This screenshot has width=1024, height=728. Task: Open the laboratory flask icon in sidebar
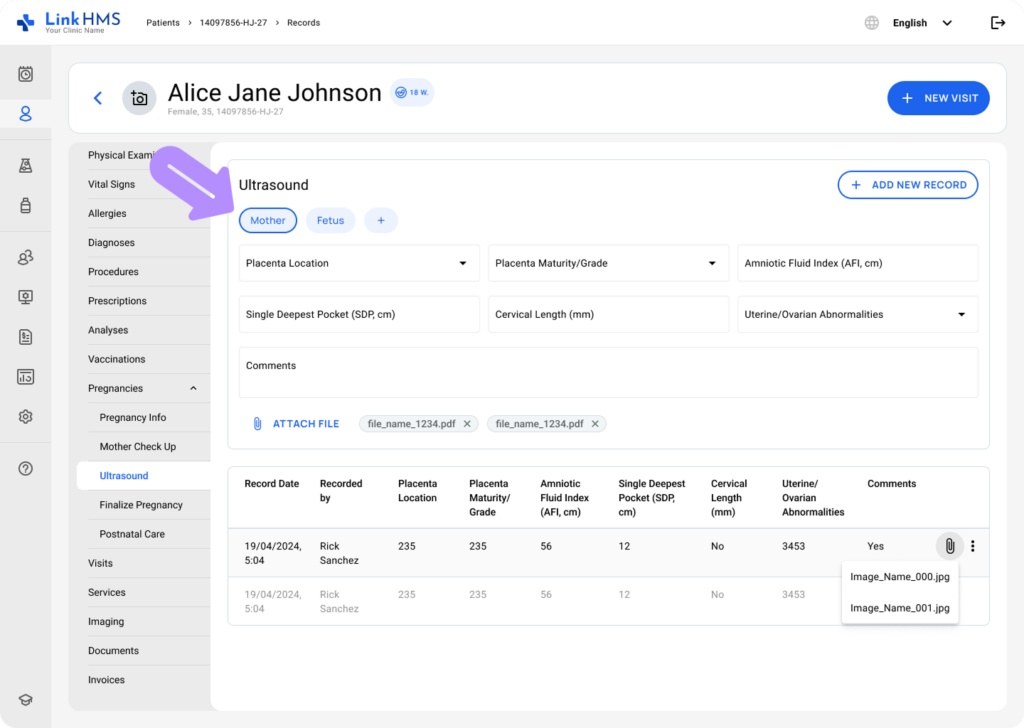25,166
